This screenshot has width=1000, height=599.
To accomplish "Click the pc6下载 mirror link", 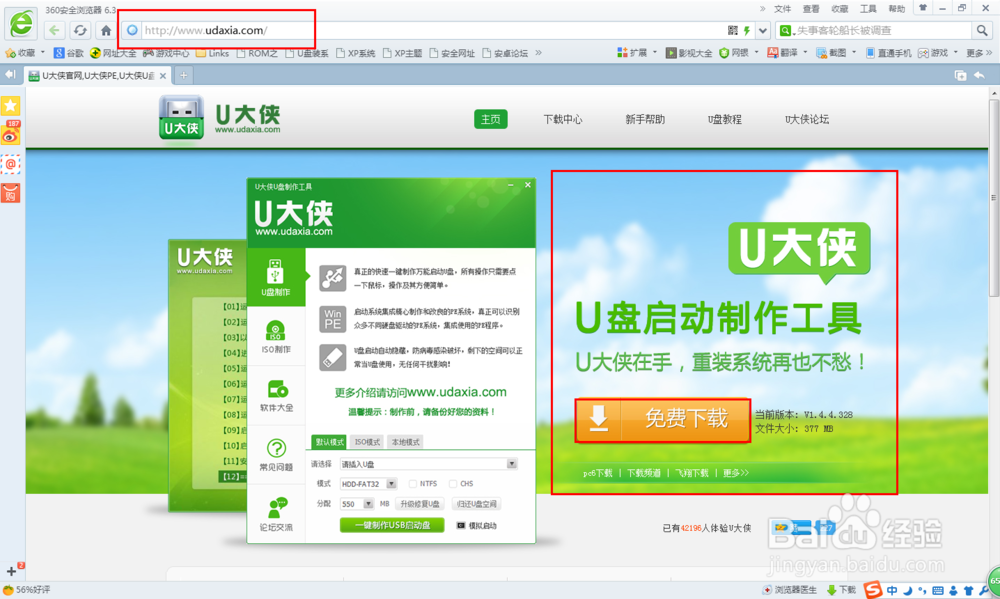I will click(598, 473).
